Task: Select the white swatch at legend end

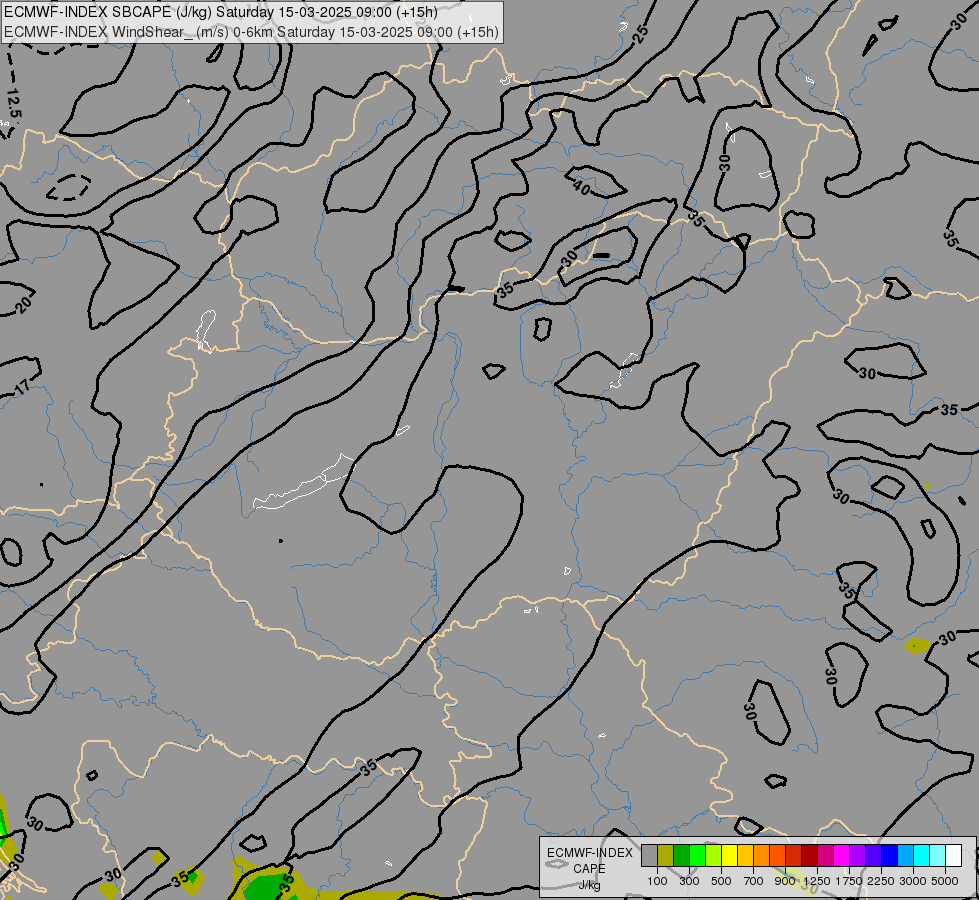Action: tap(953, 855)
